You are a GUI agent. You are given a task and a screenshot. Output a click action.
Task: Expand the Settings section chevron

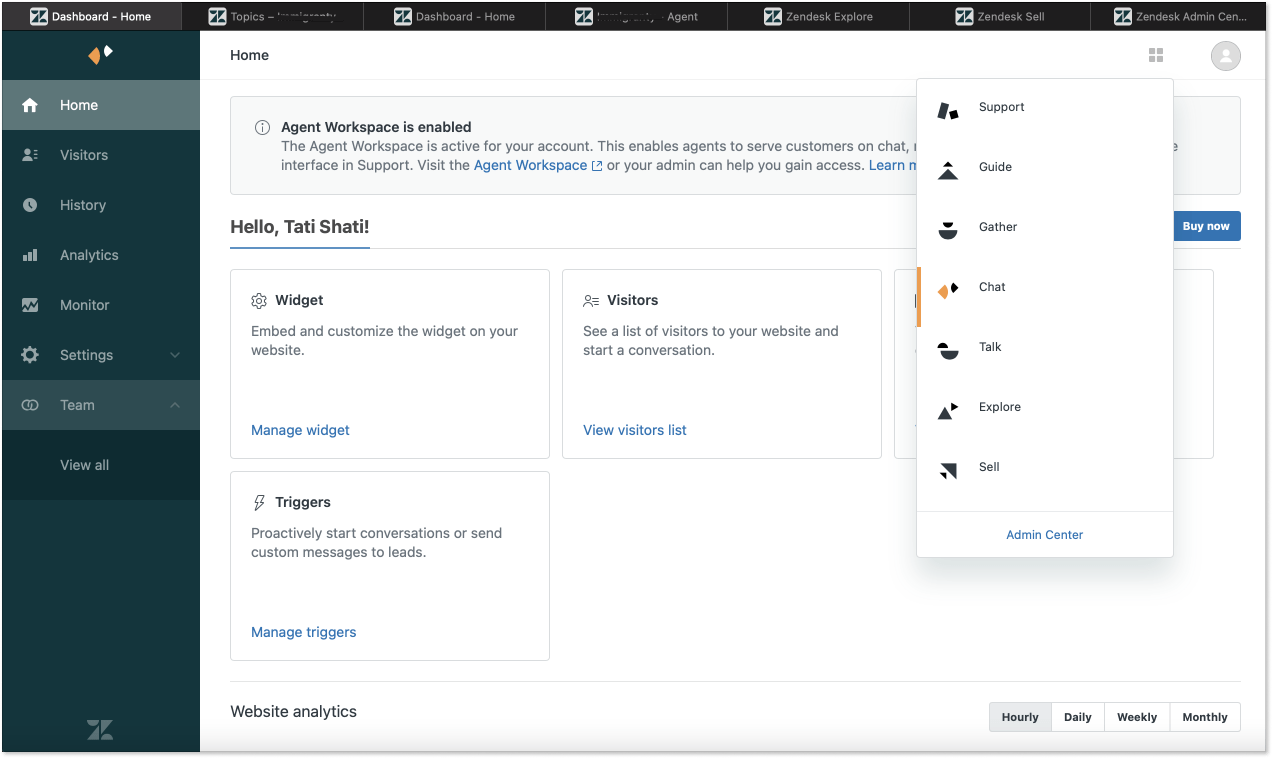click(175, 355)
